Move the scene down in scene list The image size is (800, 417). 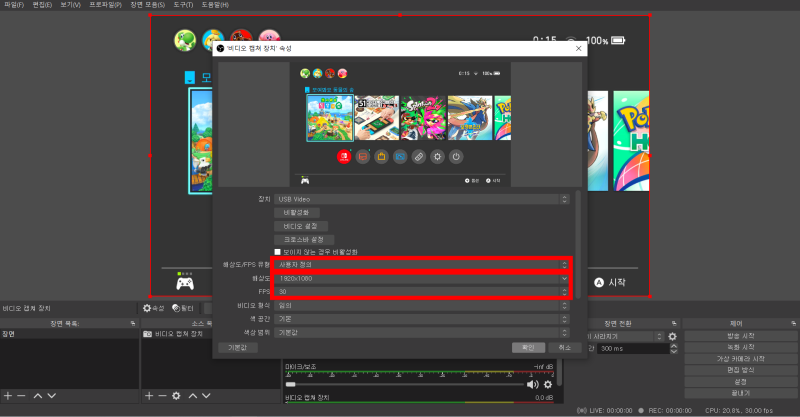pos(52,396)
